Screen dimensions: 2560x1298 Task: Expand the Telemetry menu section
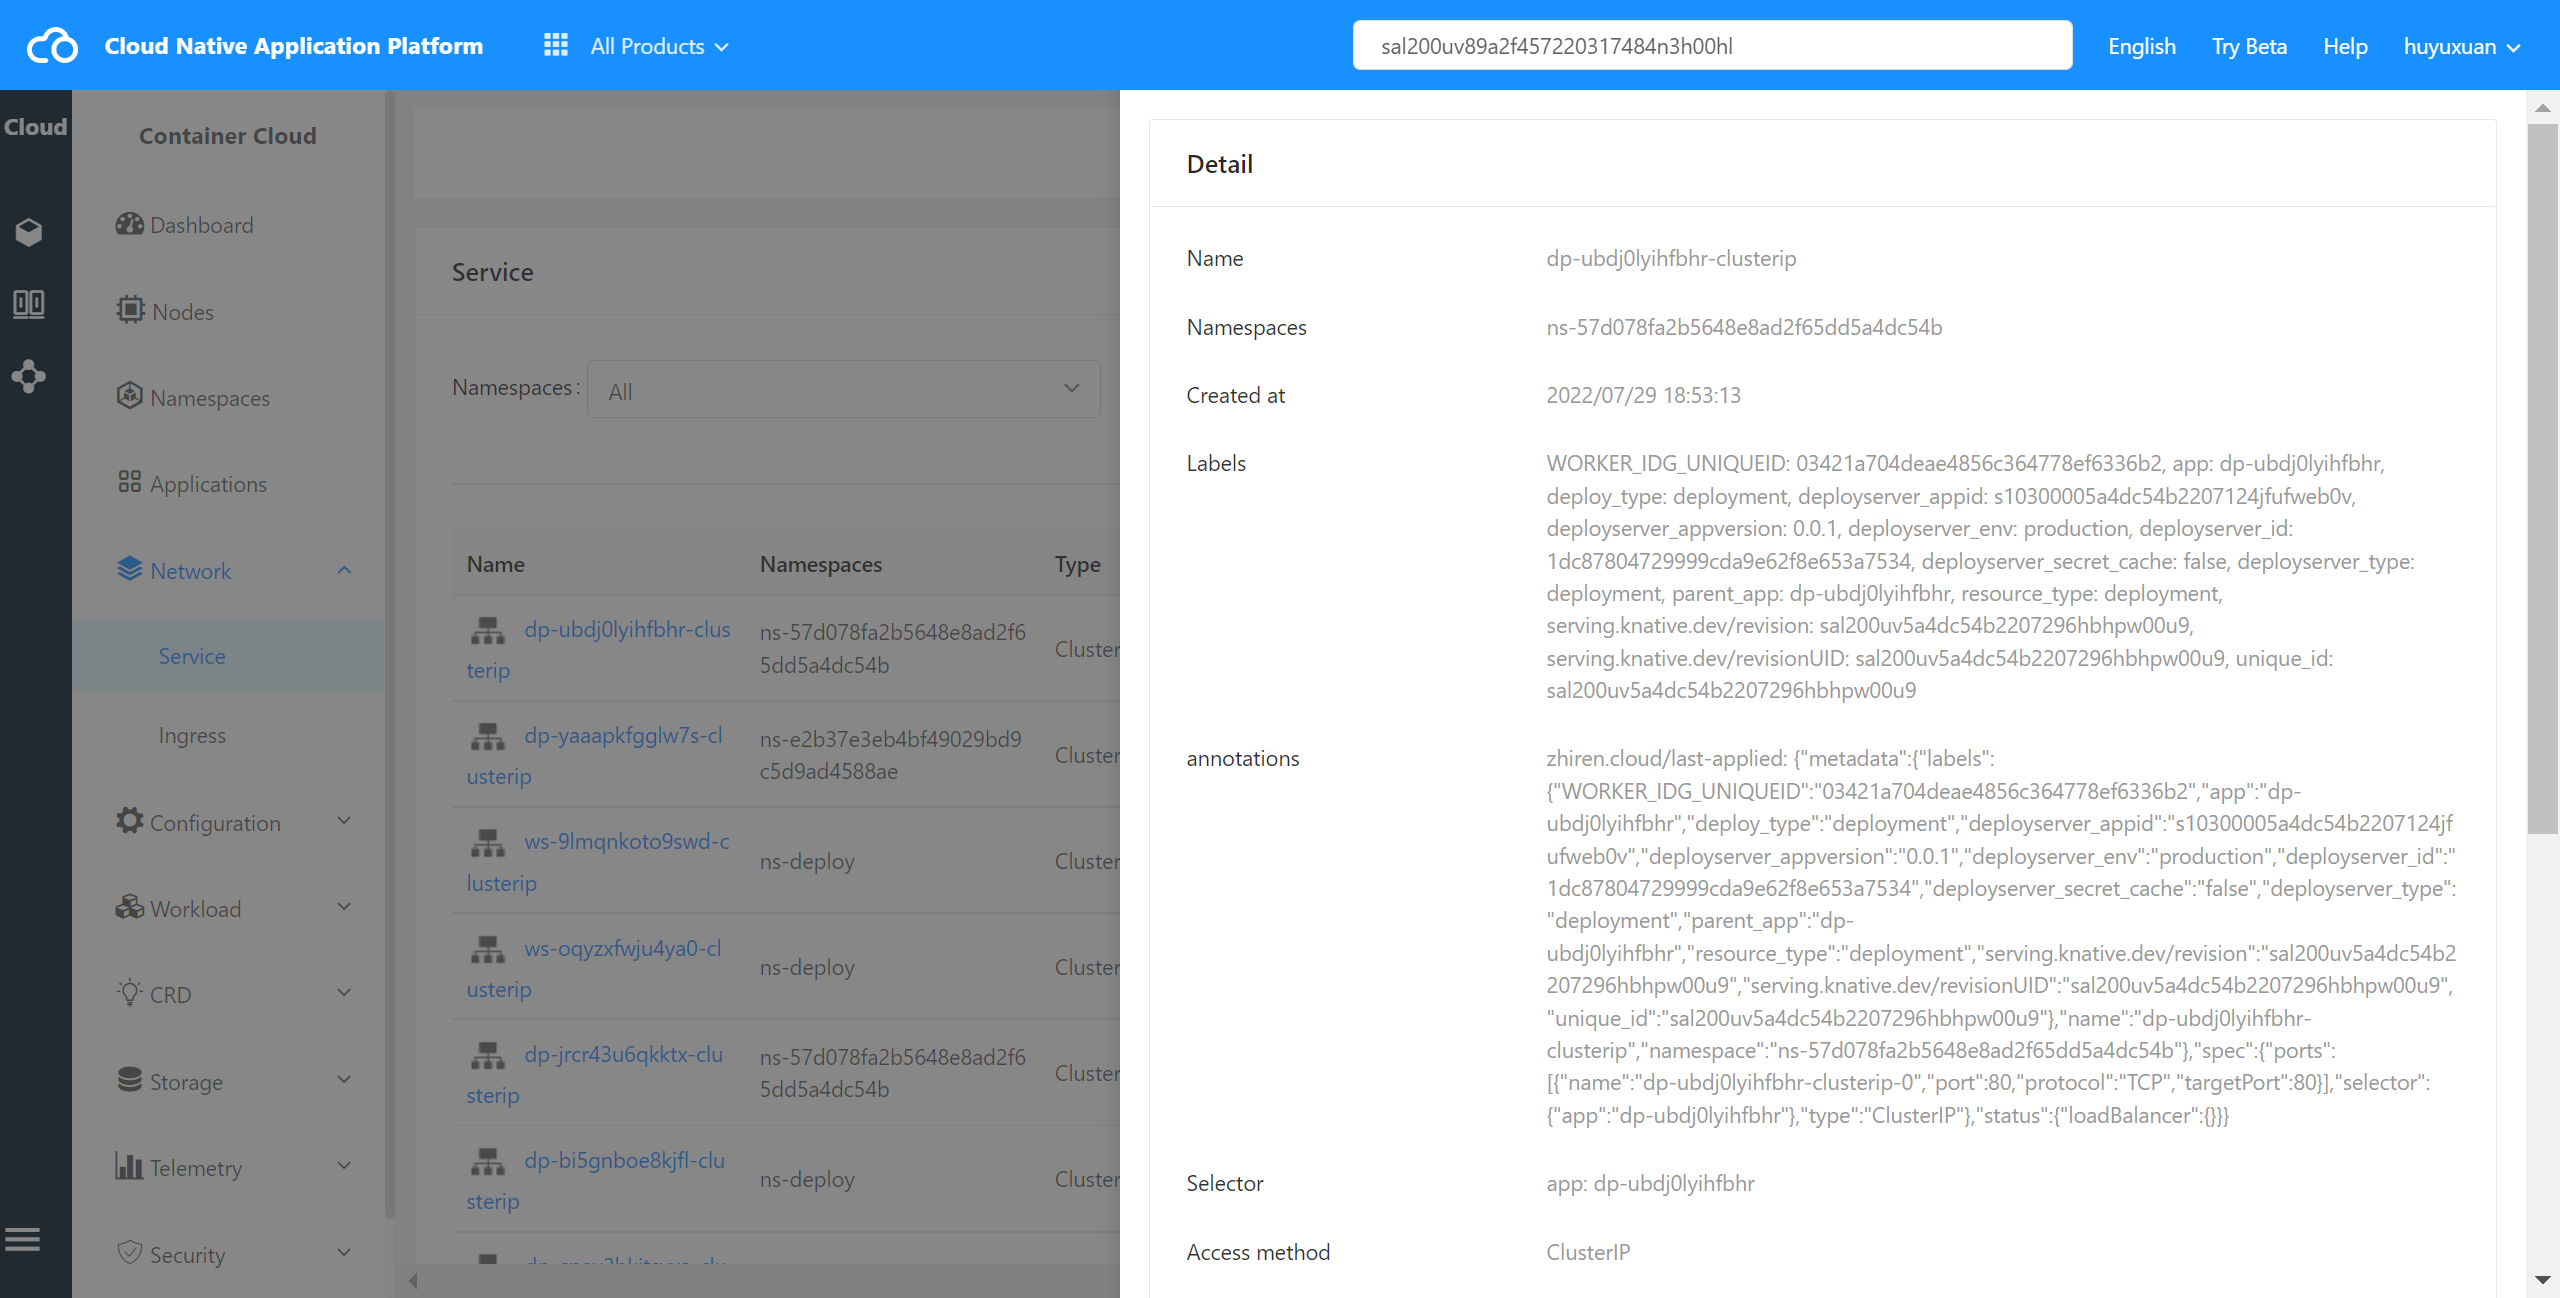click(x=345, y=1167)
